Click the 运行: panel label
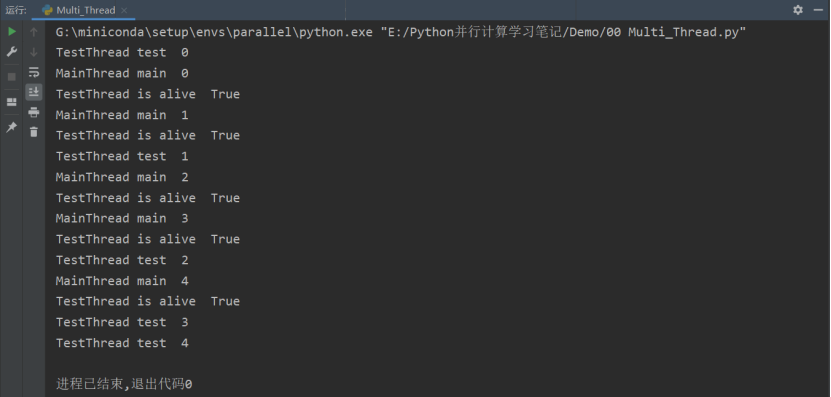Image resolution: width=831 pixels, height=397 pixels. click(16, 10)
